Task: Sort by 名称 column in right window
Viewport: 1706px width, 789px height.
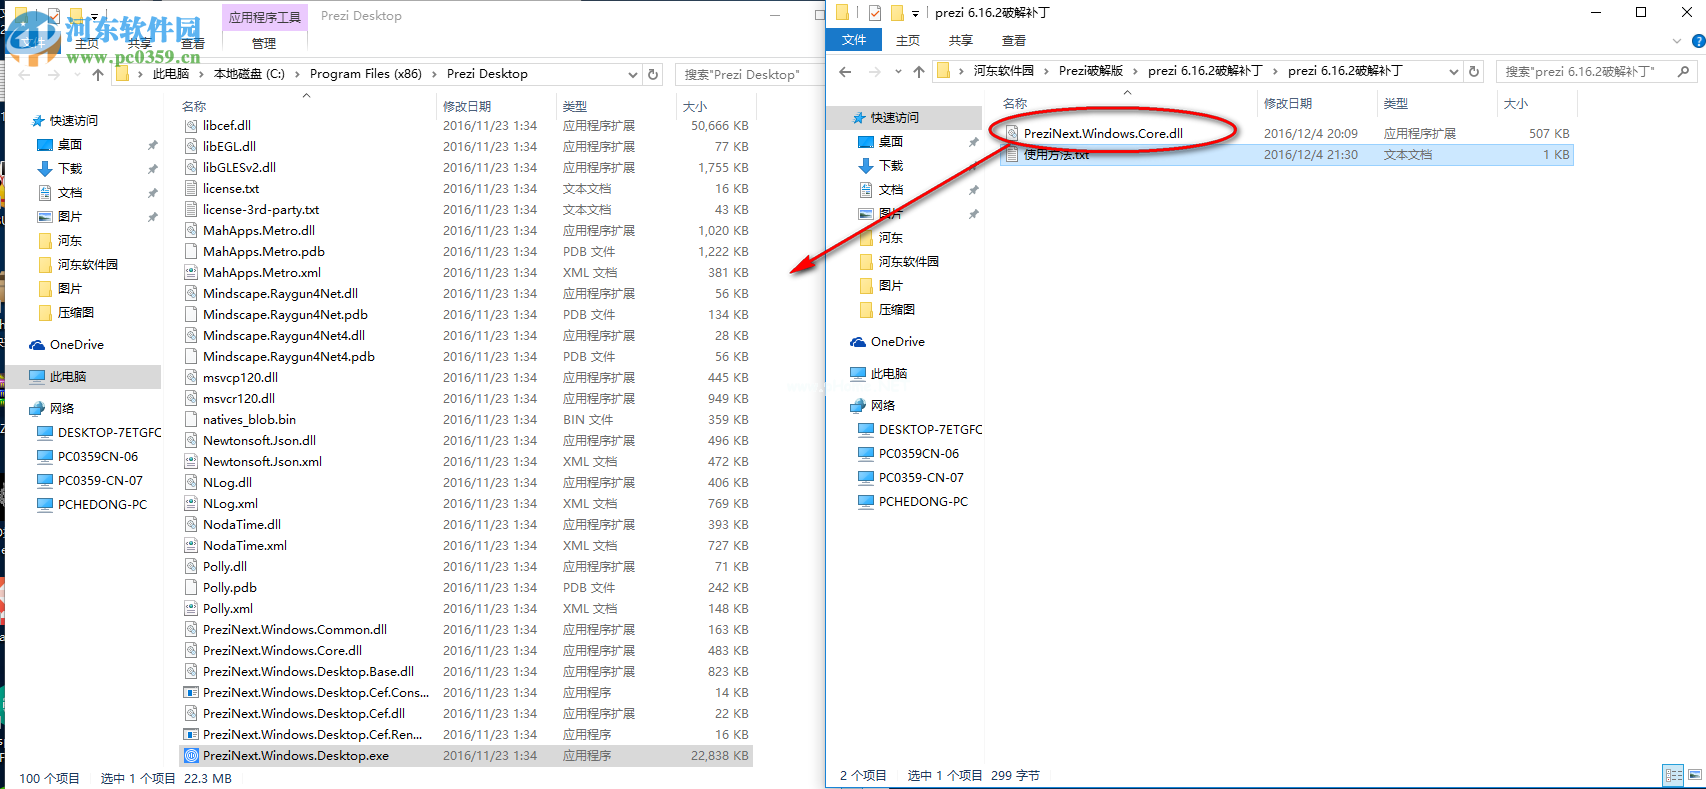Action: (1015, 103)
